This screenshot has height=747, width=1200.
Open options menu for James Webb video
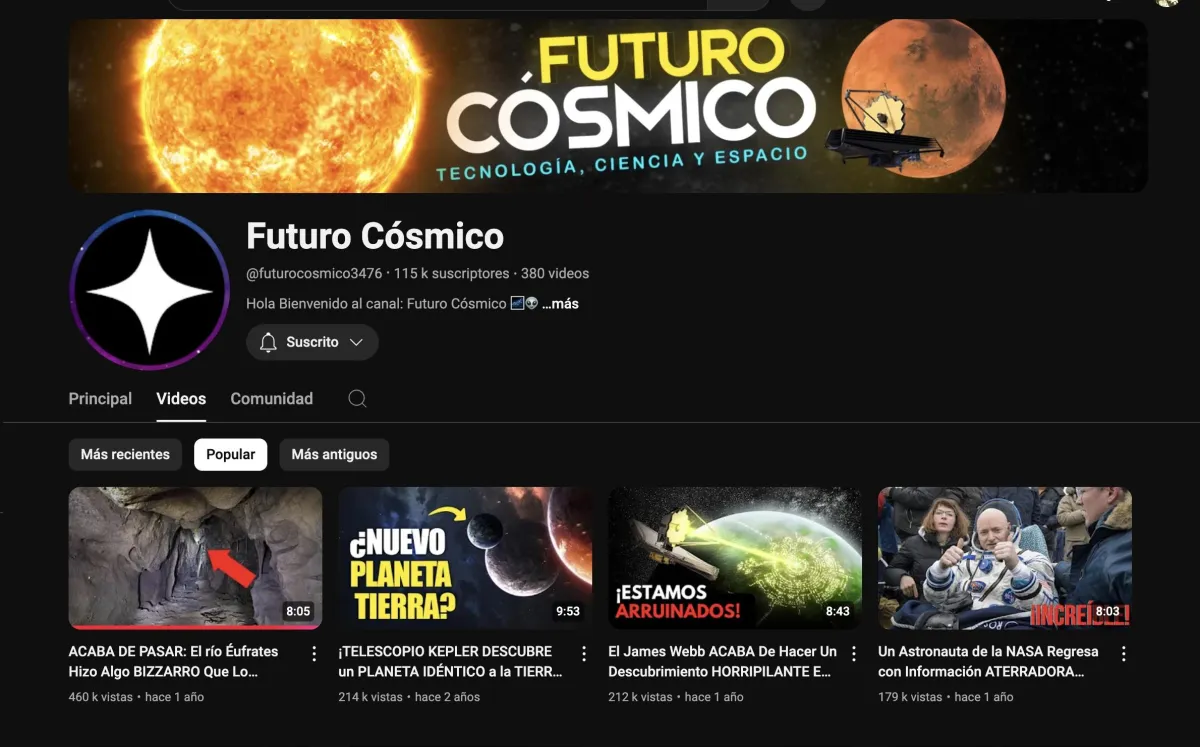coord(854,653)
